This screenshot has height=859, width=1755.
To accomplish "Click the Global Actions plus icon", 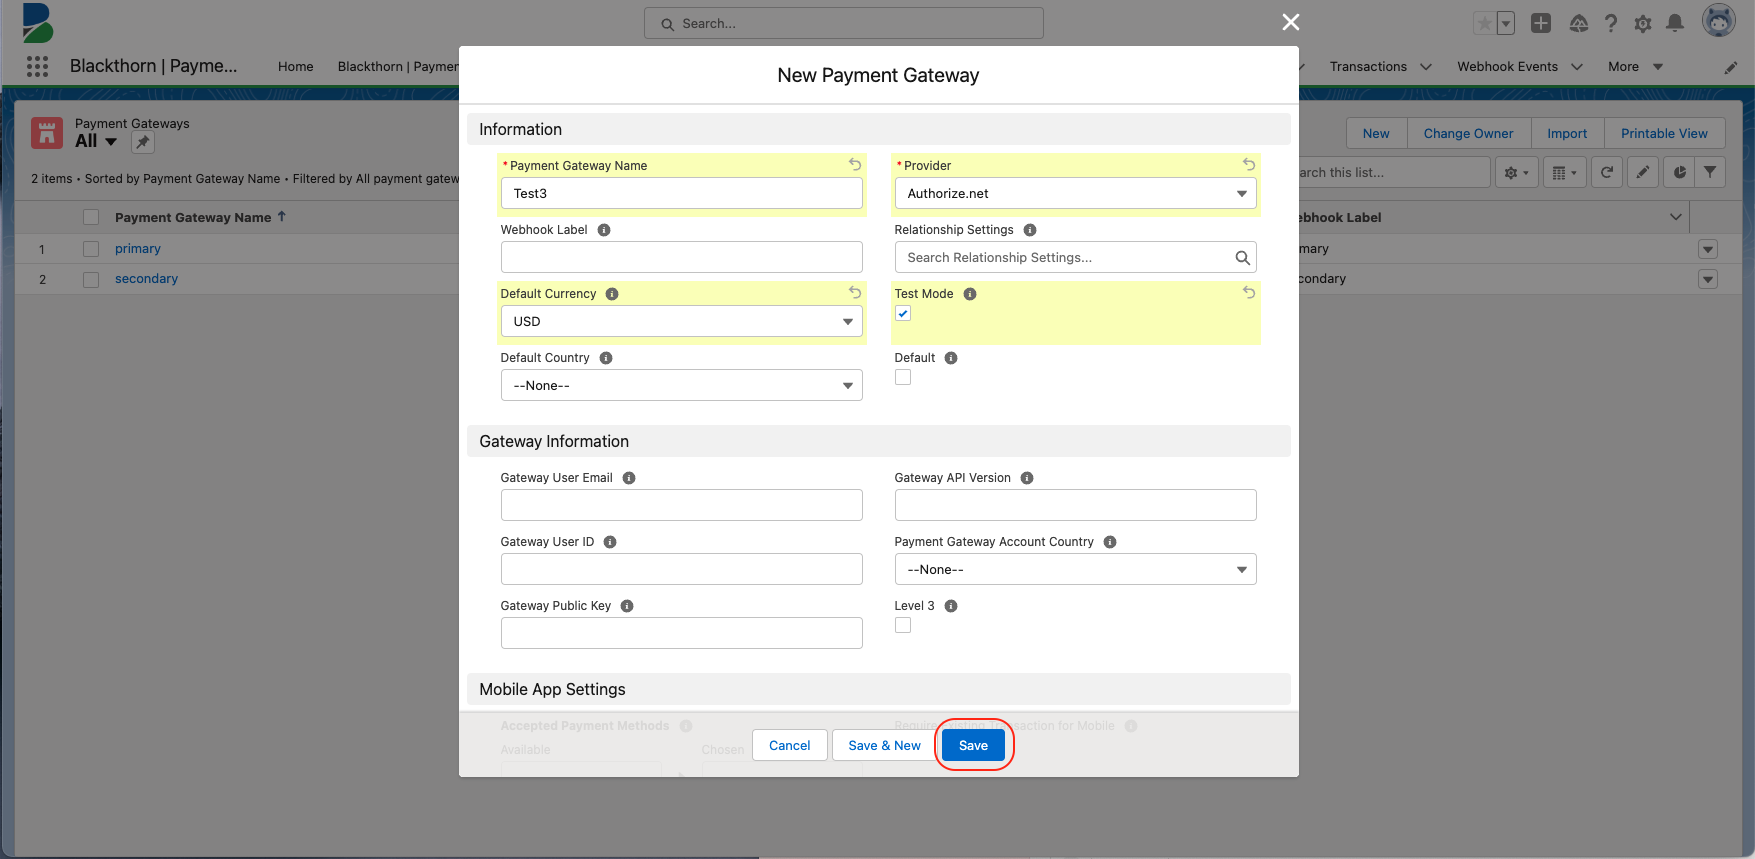I will tap(1541, 23).
